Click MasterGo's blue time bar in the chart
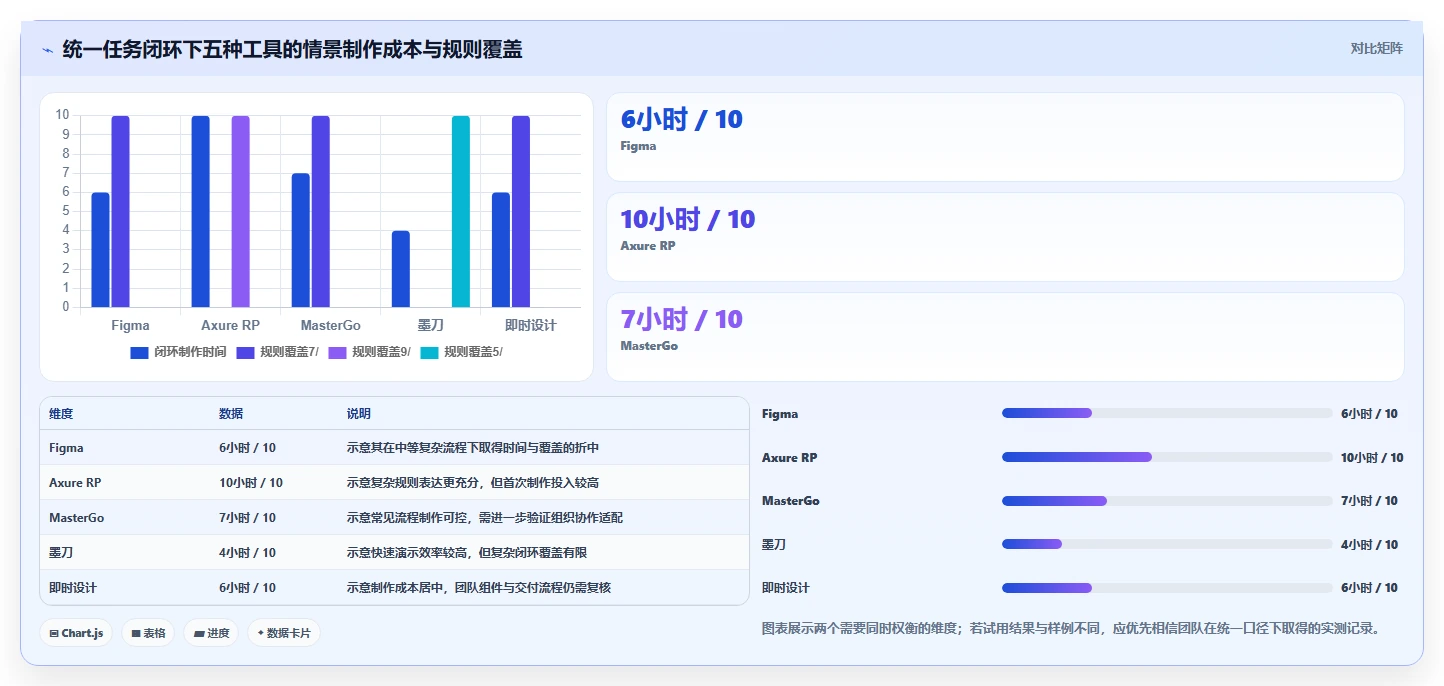1444x686 pixels. [x=300, y=240]
